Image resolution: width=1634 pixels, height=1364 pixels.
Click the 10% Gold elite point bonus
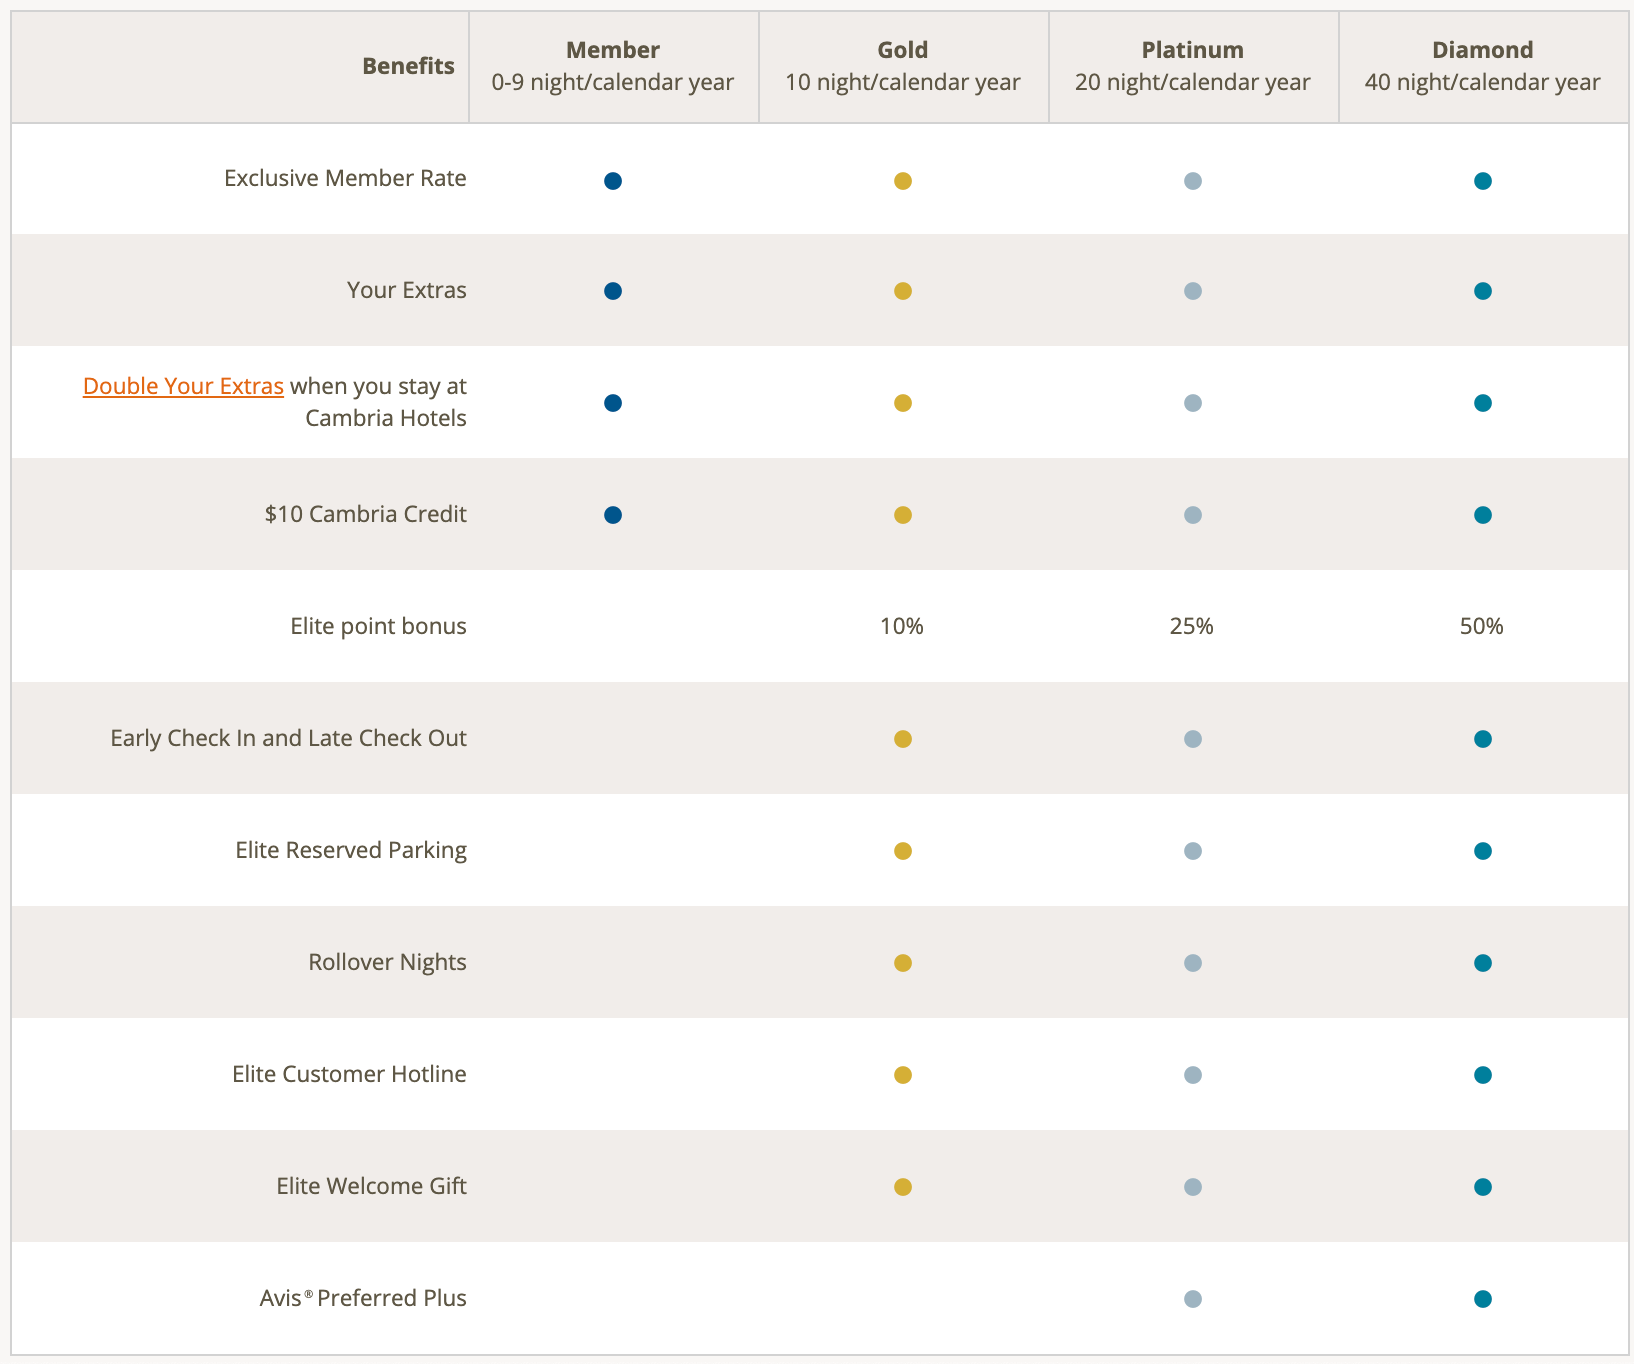click(902, 627)
